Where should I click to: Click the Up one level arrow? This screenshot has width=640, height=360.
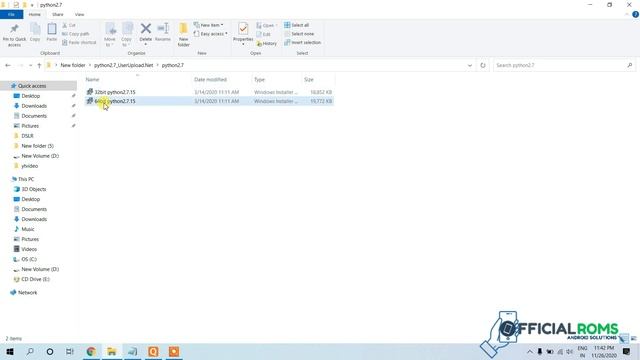pyautogui.click(x=39, y=65)
